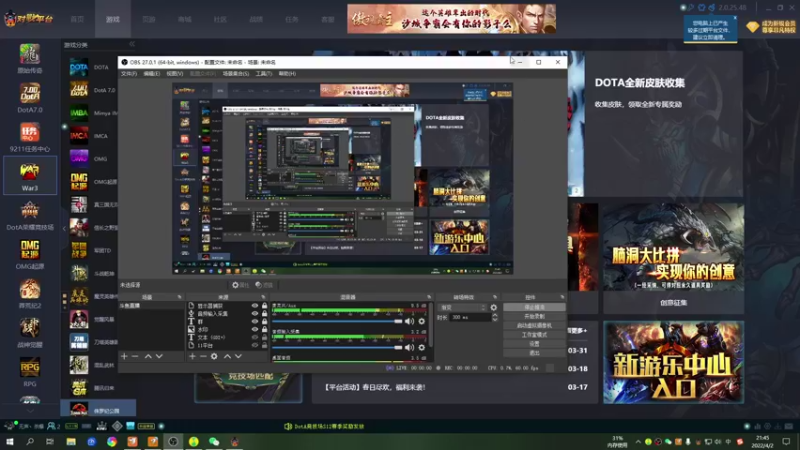
Task: Collapse the 游戏分类 game category panel
Action: 132,44
